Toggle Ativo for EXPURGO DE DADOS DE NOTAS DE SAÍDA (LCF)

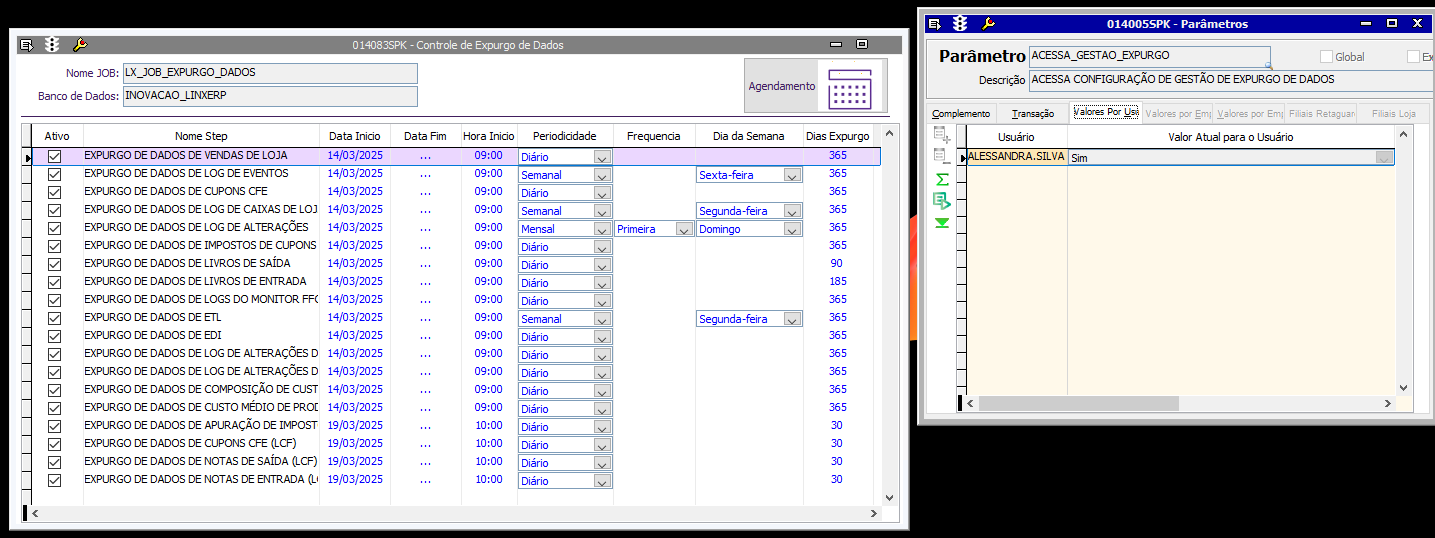tap(55, 462)
